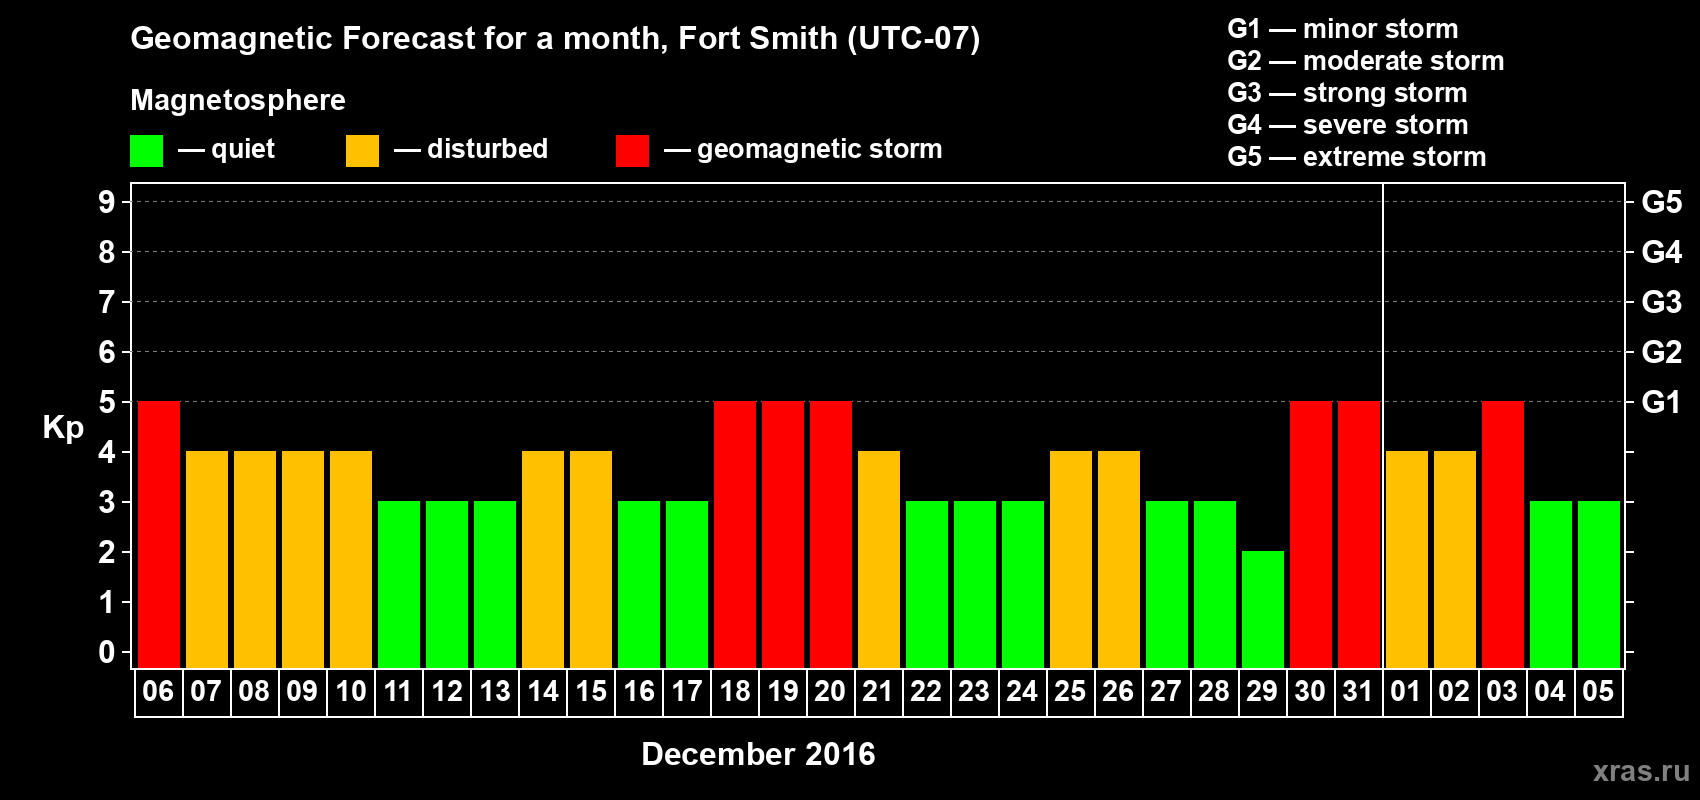Select the shortest green bar for December 29

click(1263, 610)
